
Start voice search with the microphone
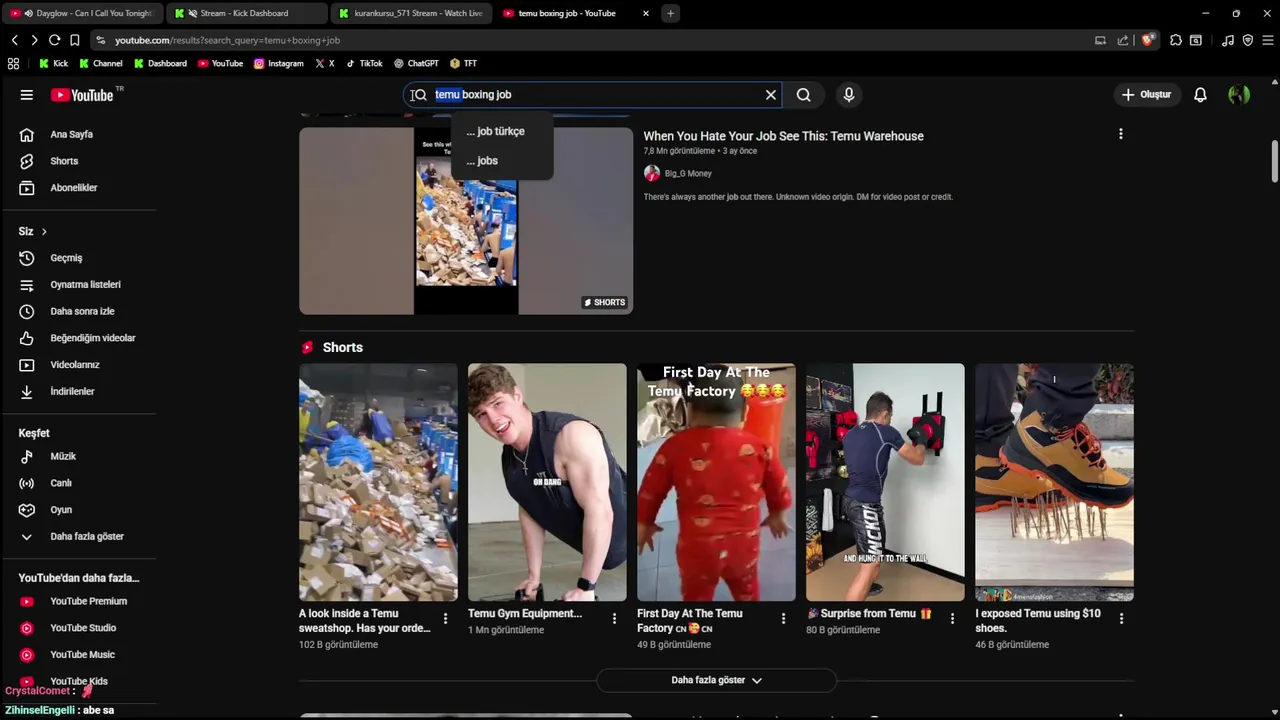tap(849, 95)
